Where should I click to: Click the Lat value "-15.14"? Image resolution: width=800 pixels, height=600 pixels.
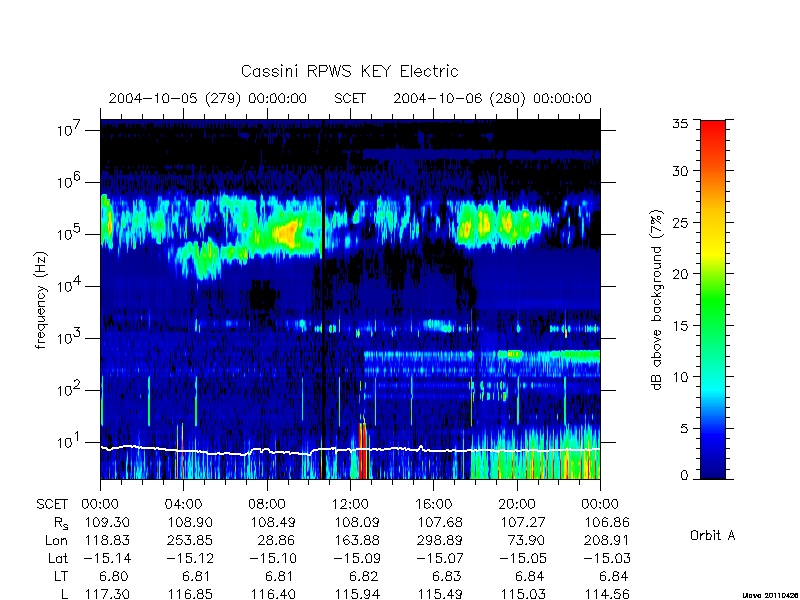(x=107, y=558)
